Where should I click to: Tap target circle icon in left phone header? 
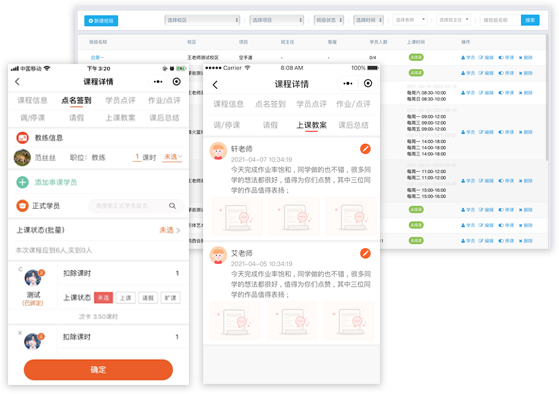176,82
